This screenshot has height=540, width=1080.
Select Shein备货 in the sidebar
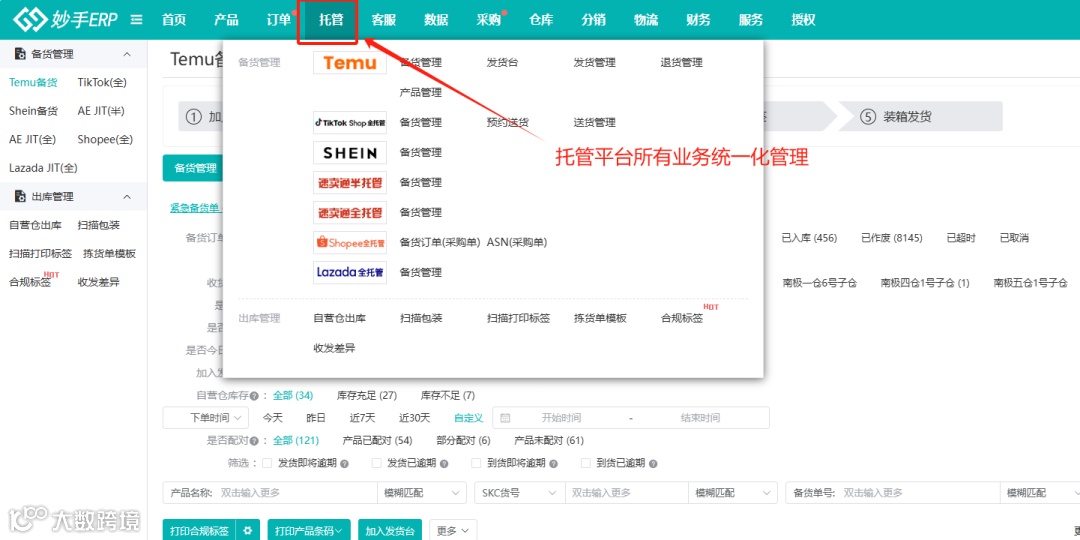[x=33, y=111]
